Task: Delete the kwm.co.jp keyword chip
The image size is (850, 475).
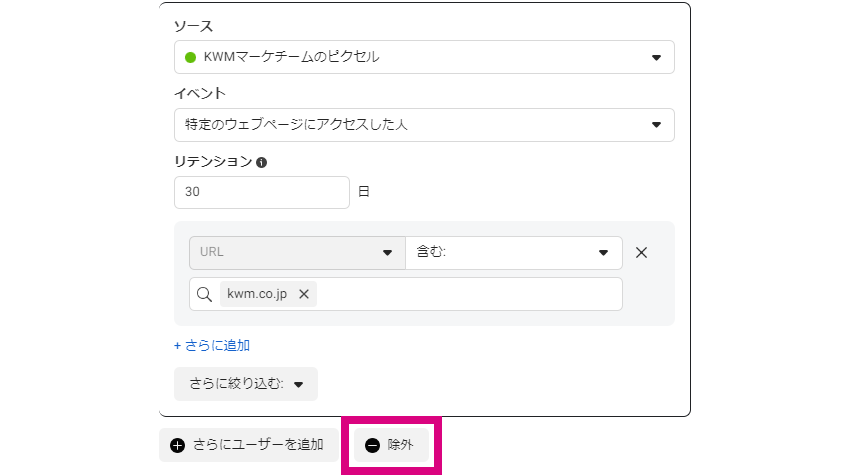Action: [x=304, y=294]
